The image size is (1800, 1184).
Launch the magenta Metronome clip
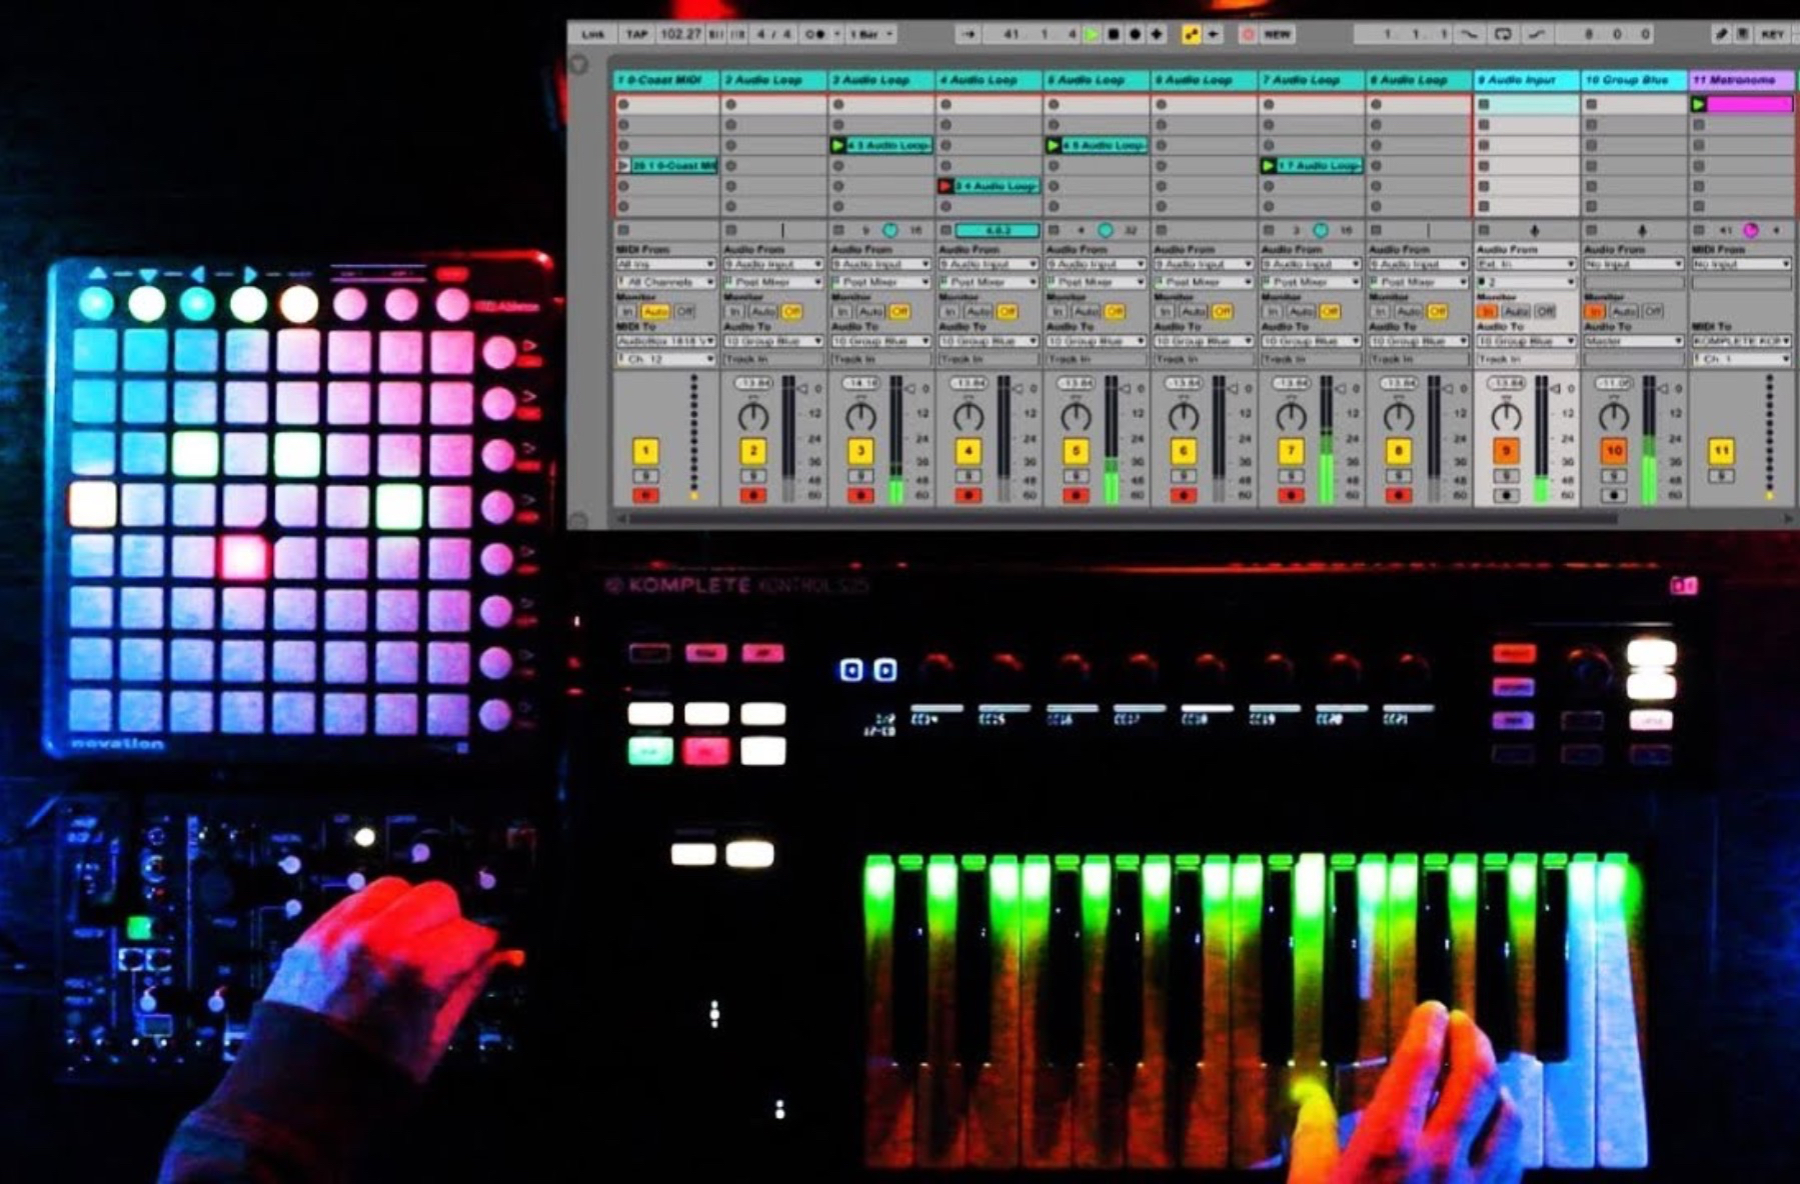click(1698, 104)
